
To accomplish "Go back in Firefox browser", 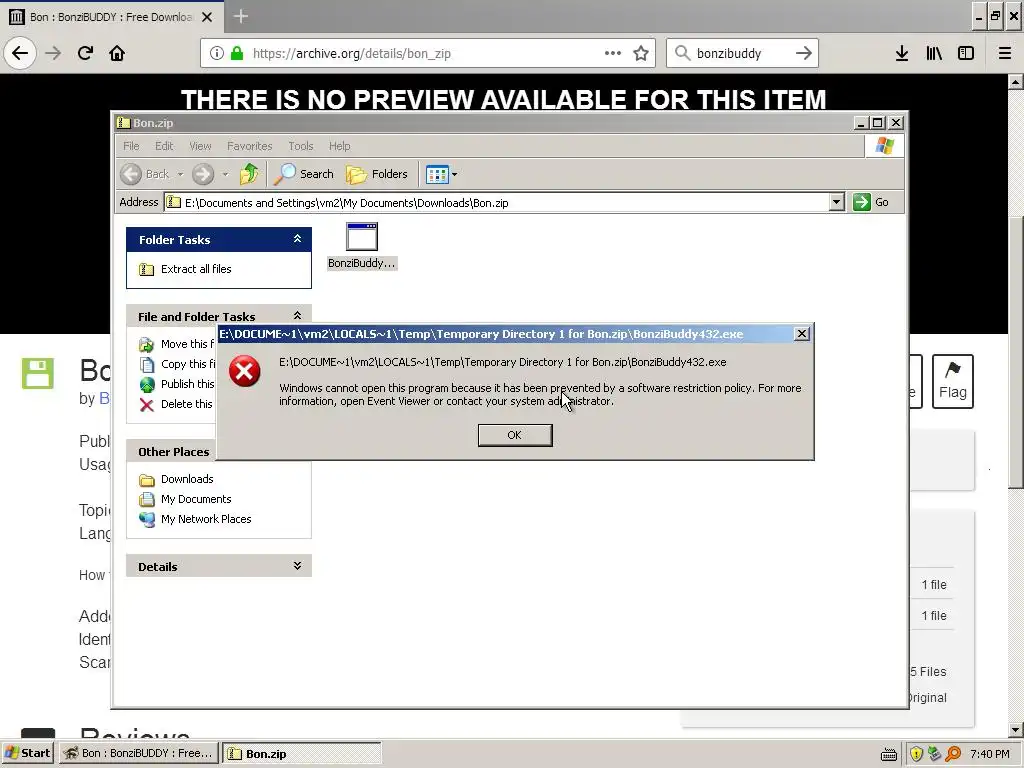I will click(x=20, y=53).
